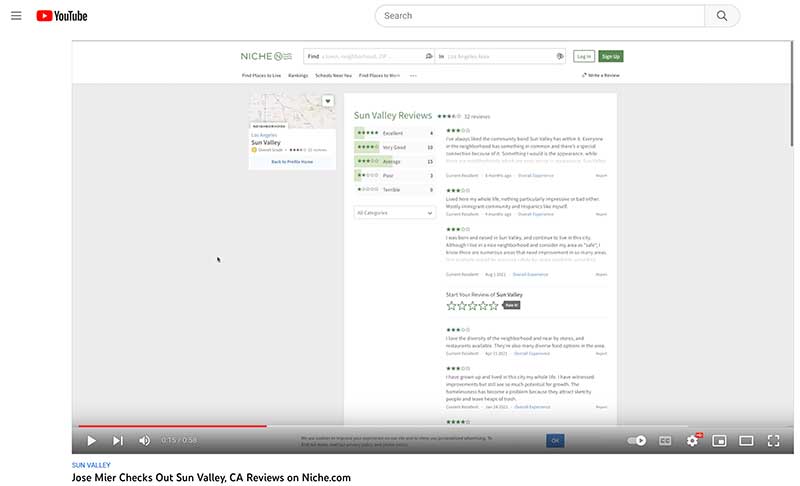
Task: Click the Rate It button beside the stars
Action: pos(512,305)
